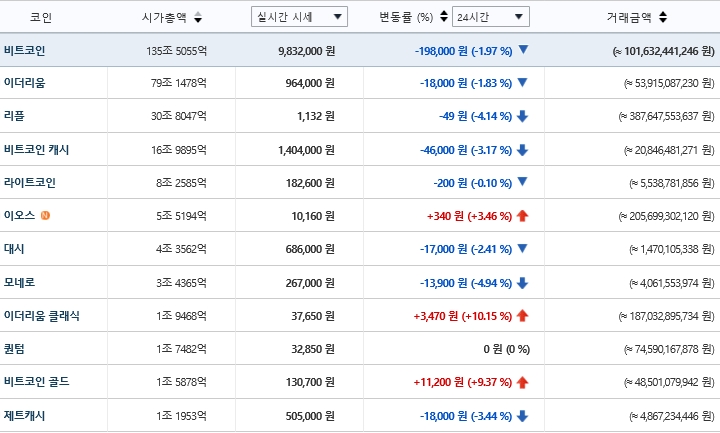Click the price 505,000 원
This screenshot has height=433, width=720.
pos(310,416)
